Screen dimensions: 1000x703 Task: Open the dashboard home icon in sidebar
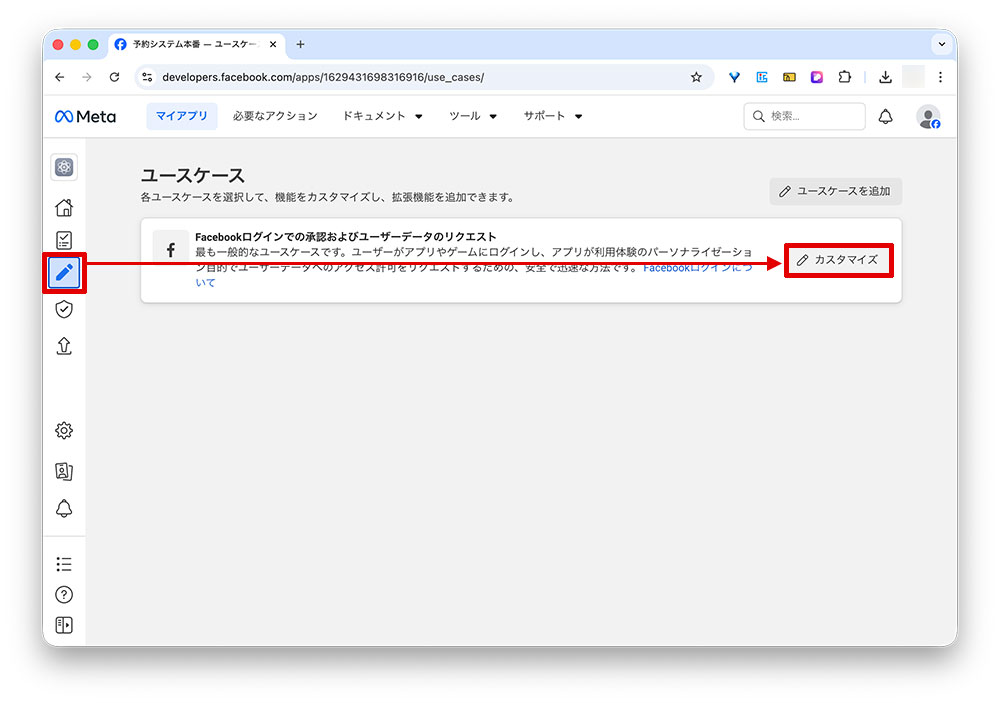64,207
